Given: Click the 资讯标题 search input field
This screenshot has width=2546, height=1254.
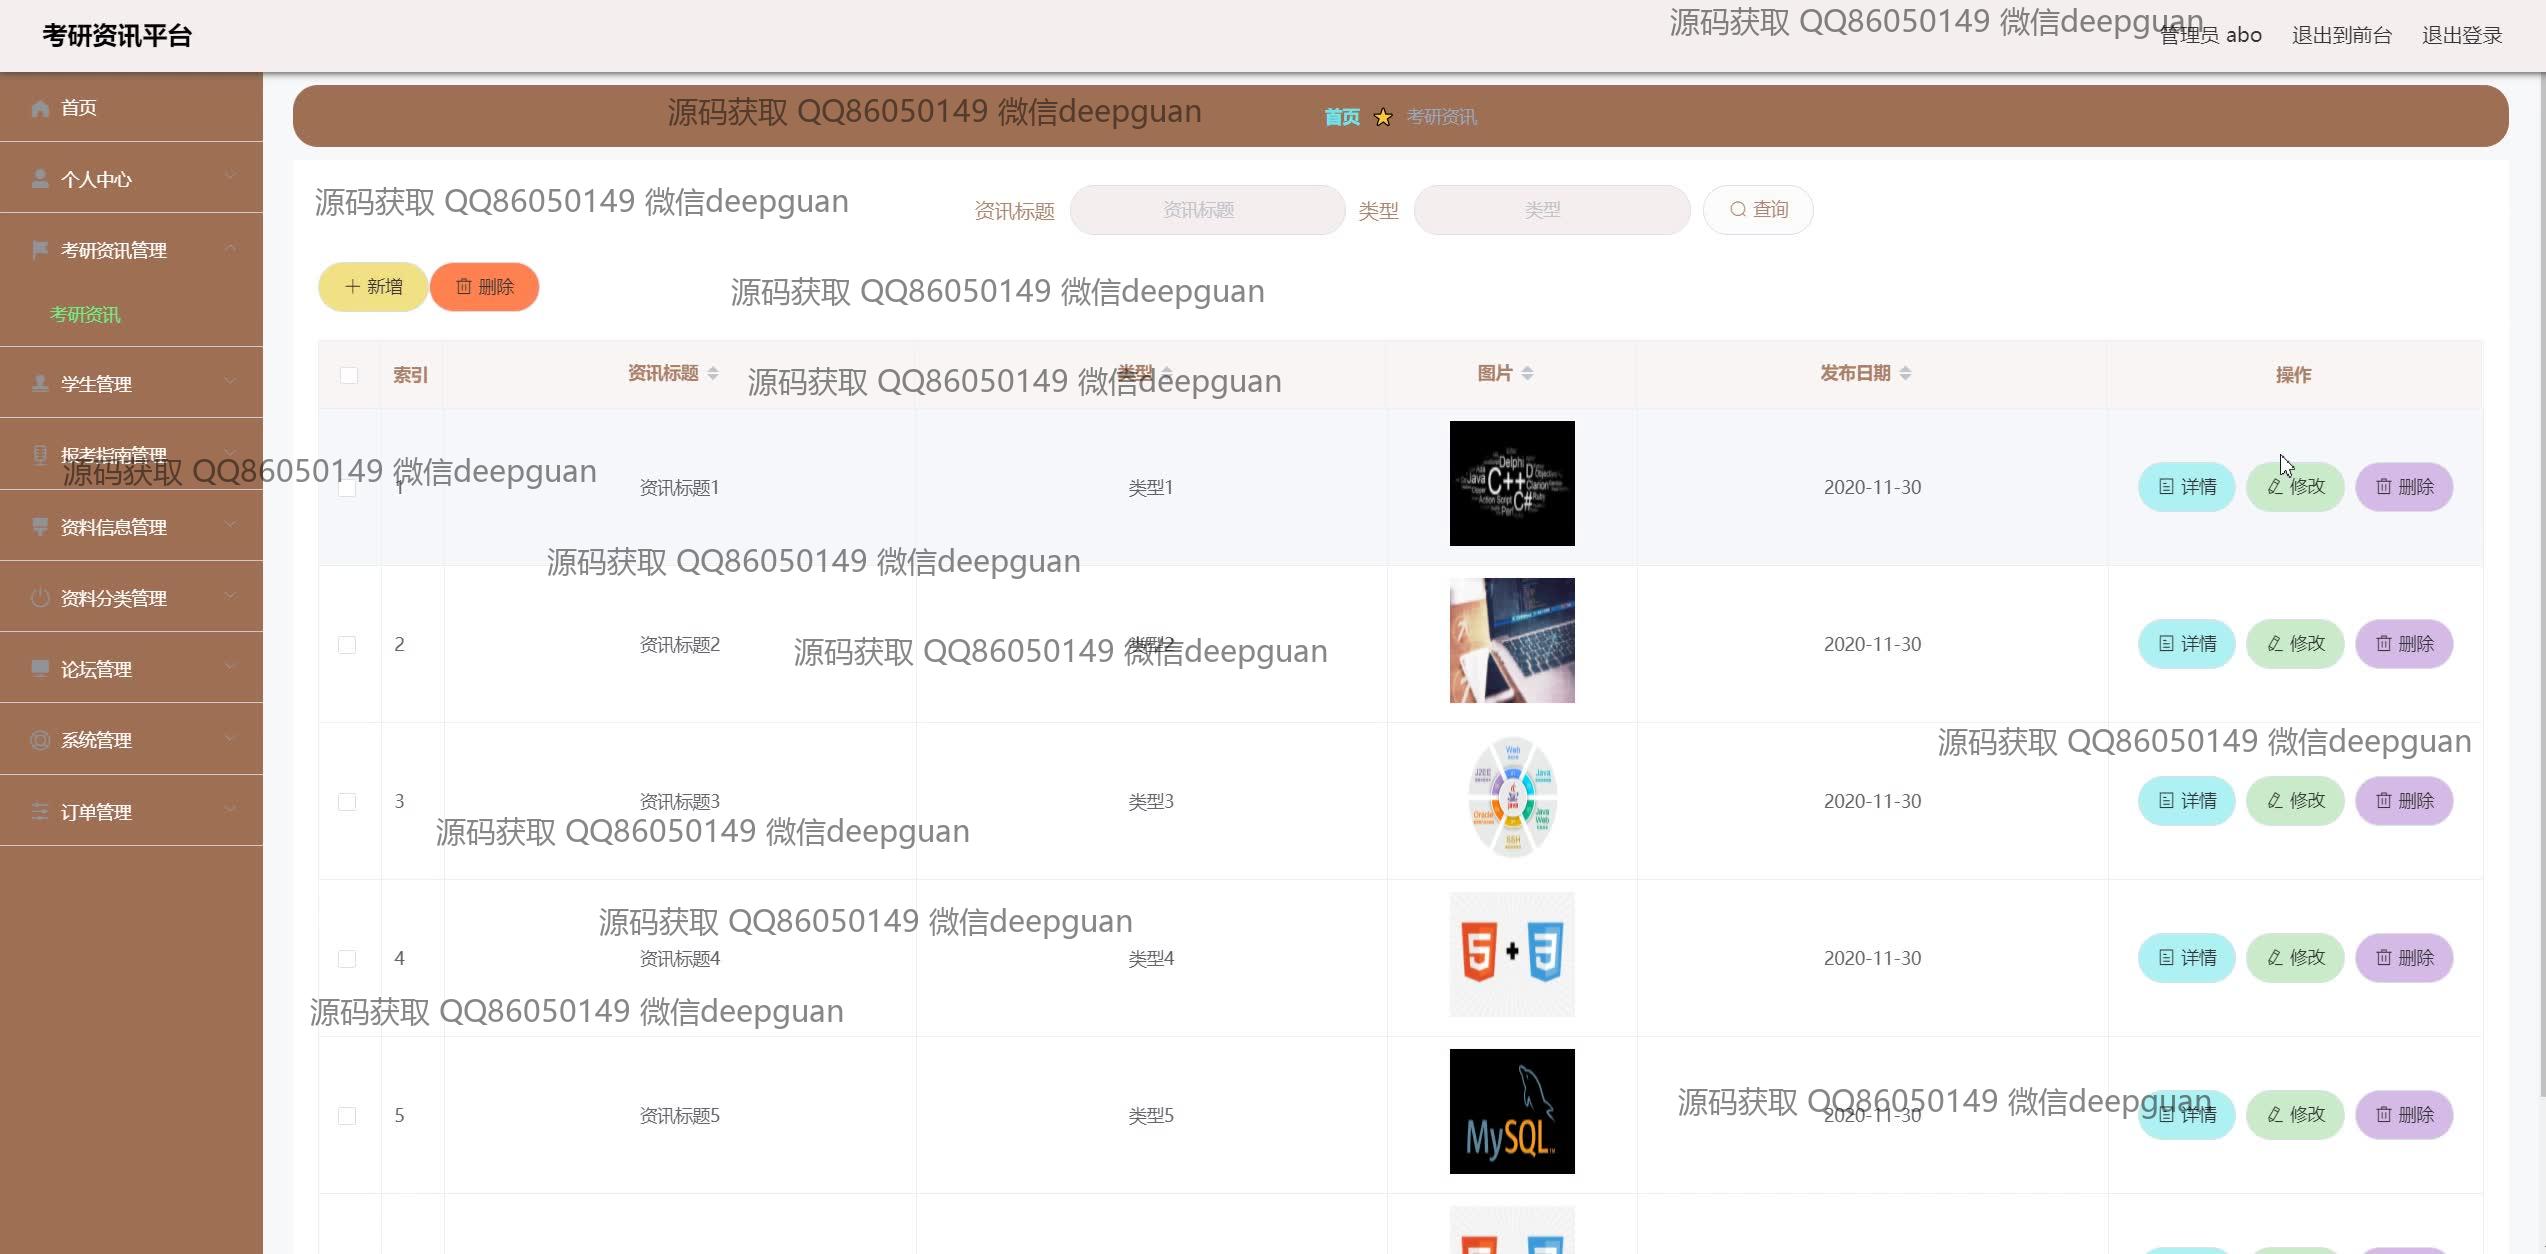Looking at the screenshot, I should click(1207, 210).
